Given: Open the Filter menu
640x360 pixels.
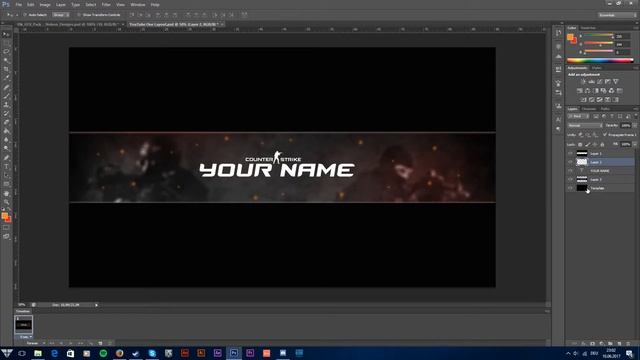Looking at the screenshot, I should 106,4.
